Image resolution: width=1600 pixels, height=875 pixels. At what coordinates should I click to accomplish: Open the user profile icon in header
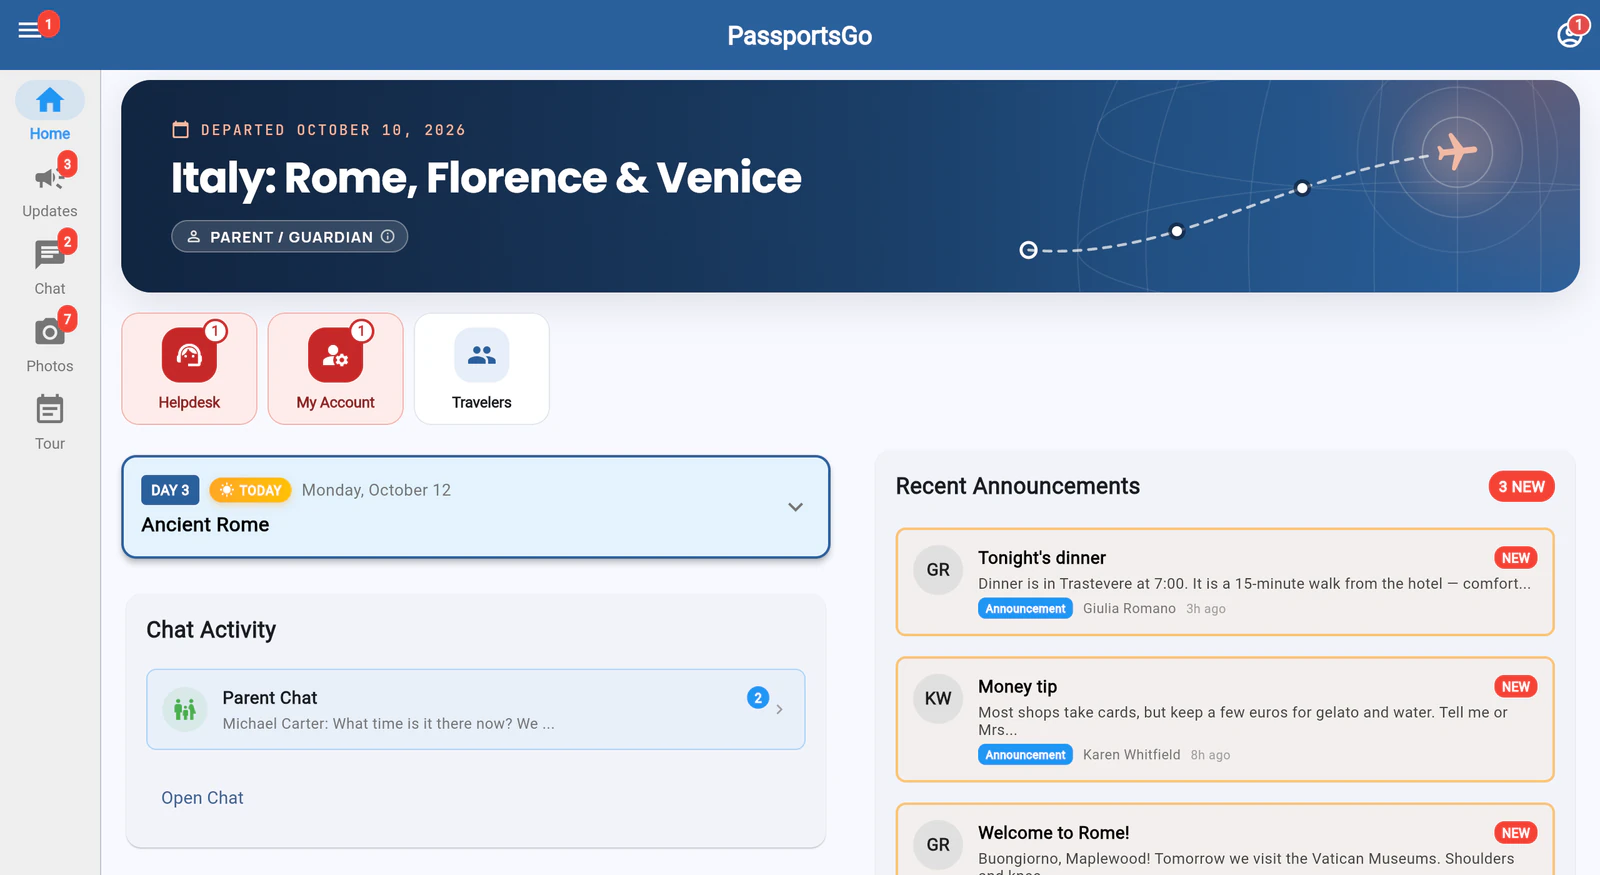1570,35
